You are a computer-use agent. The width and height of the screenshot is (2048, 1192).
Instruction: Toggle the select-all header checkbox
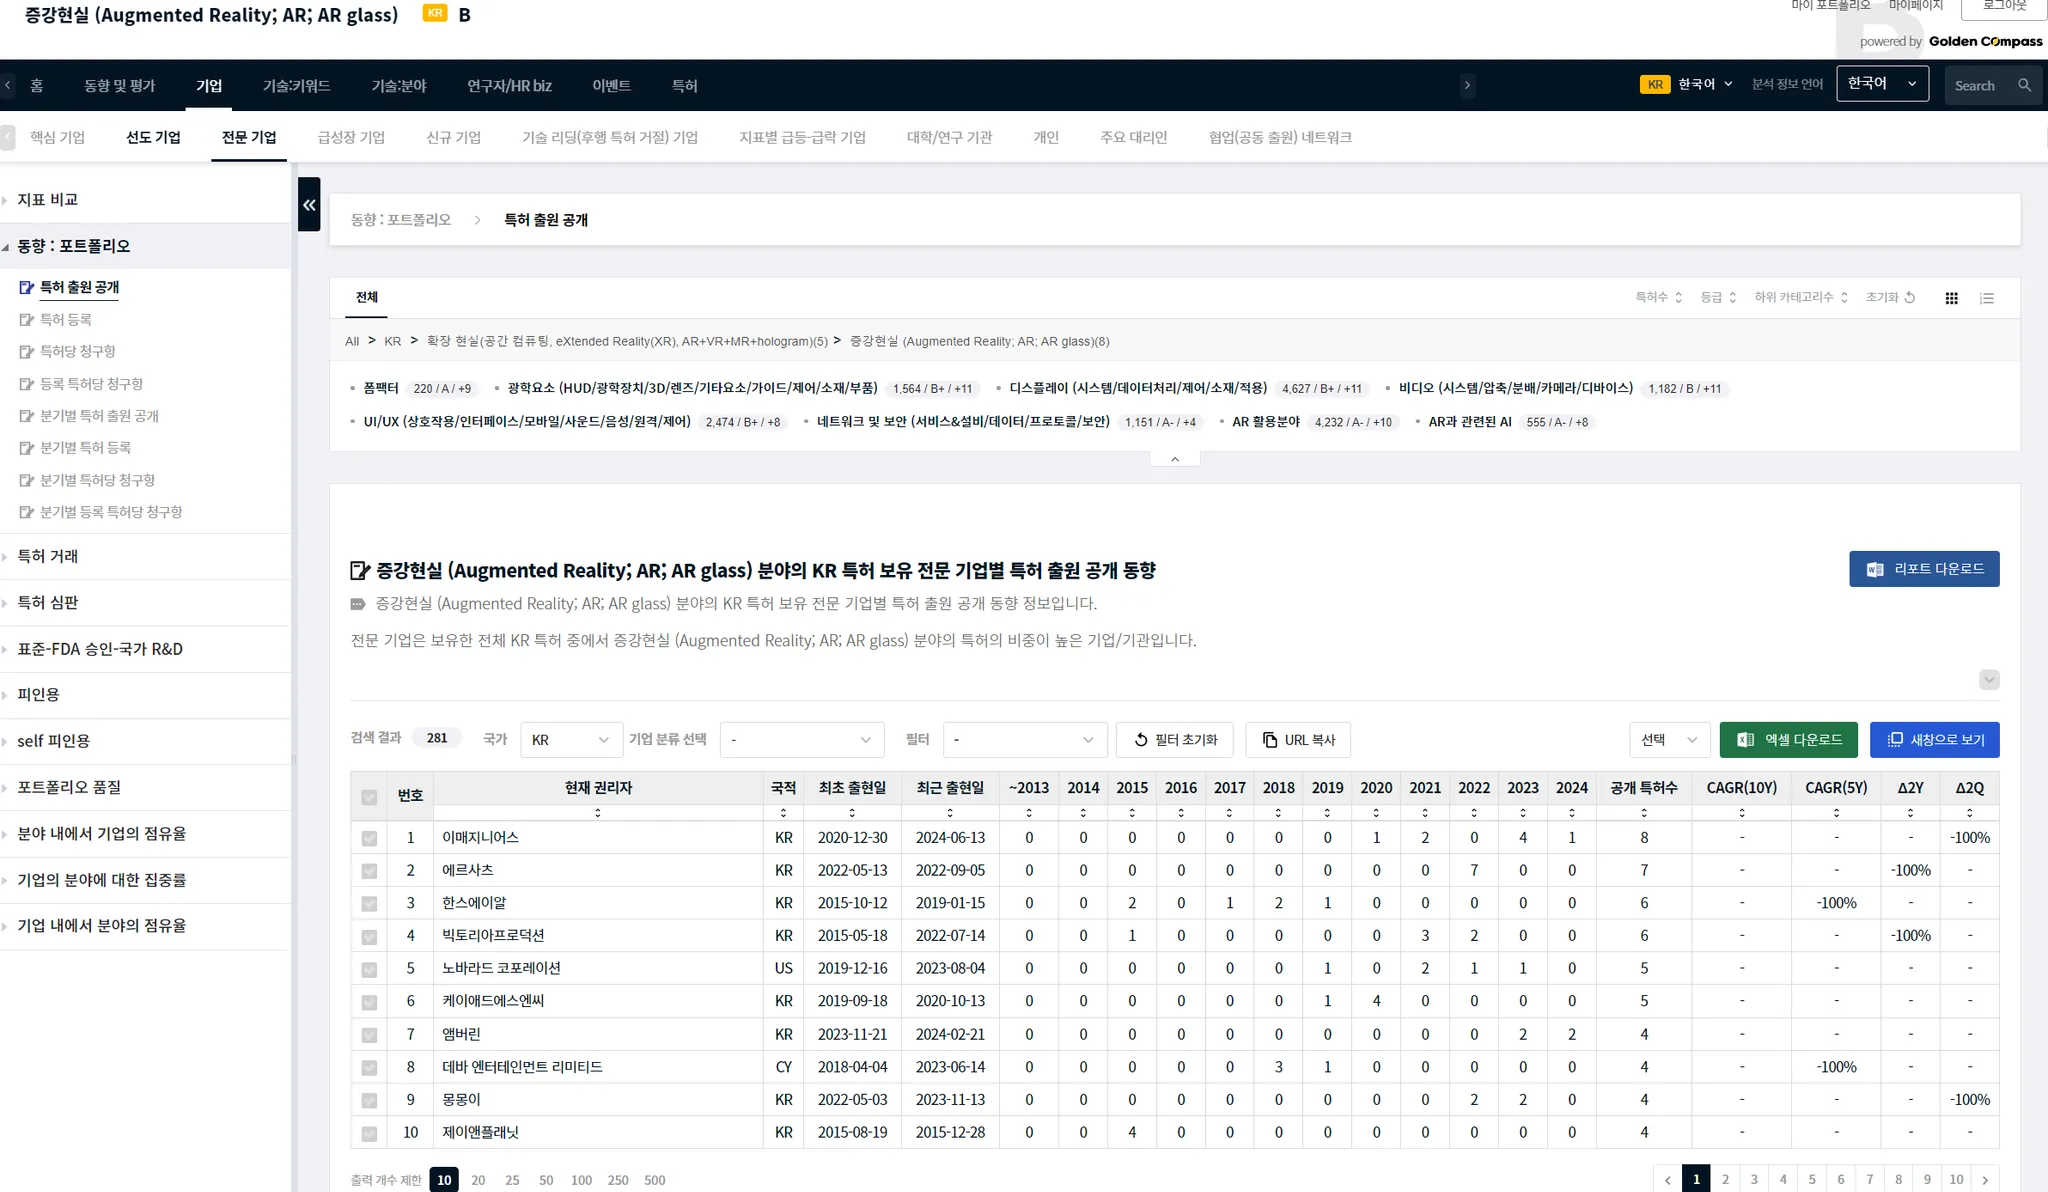369,797
